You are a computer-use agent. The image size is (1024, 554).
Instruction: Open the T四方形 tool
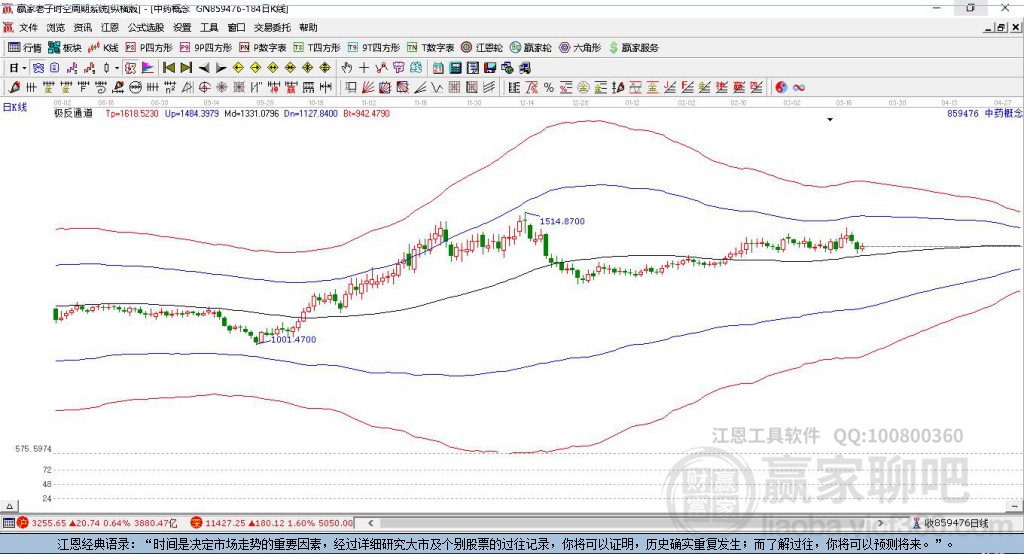(317, 48)
